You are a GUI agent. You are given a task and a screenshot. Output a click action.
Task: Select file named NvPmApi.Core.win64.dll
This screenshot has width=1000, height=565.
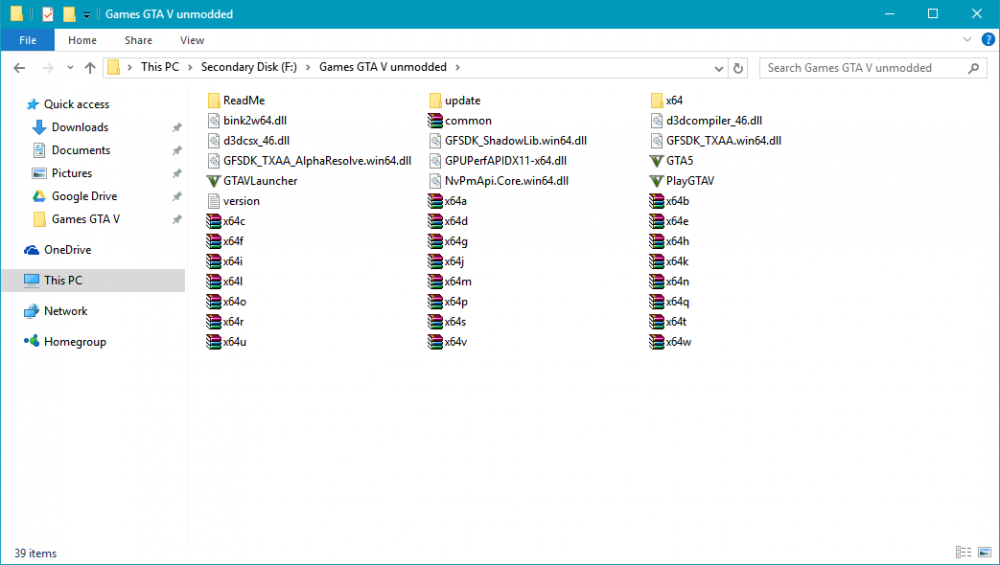click(506, 181)
